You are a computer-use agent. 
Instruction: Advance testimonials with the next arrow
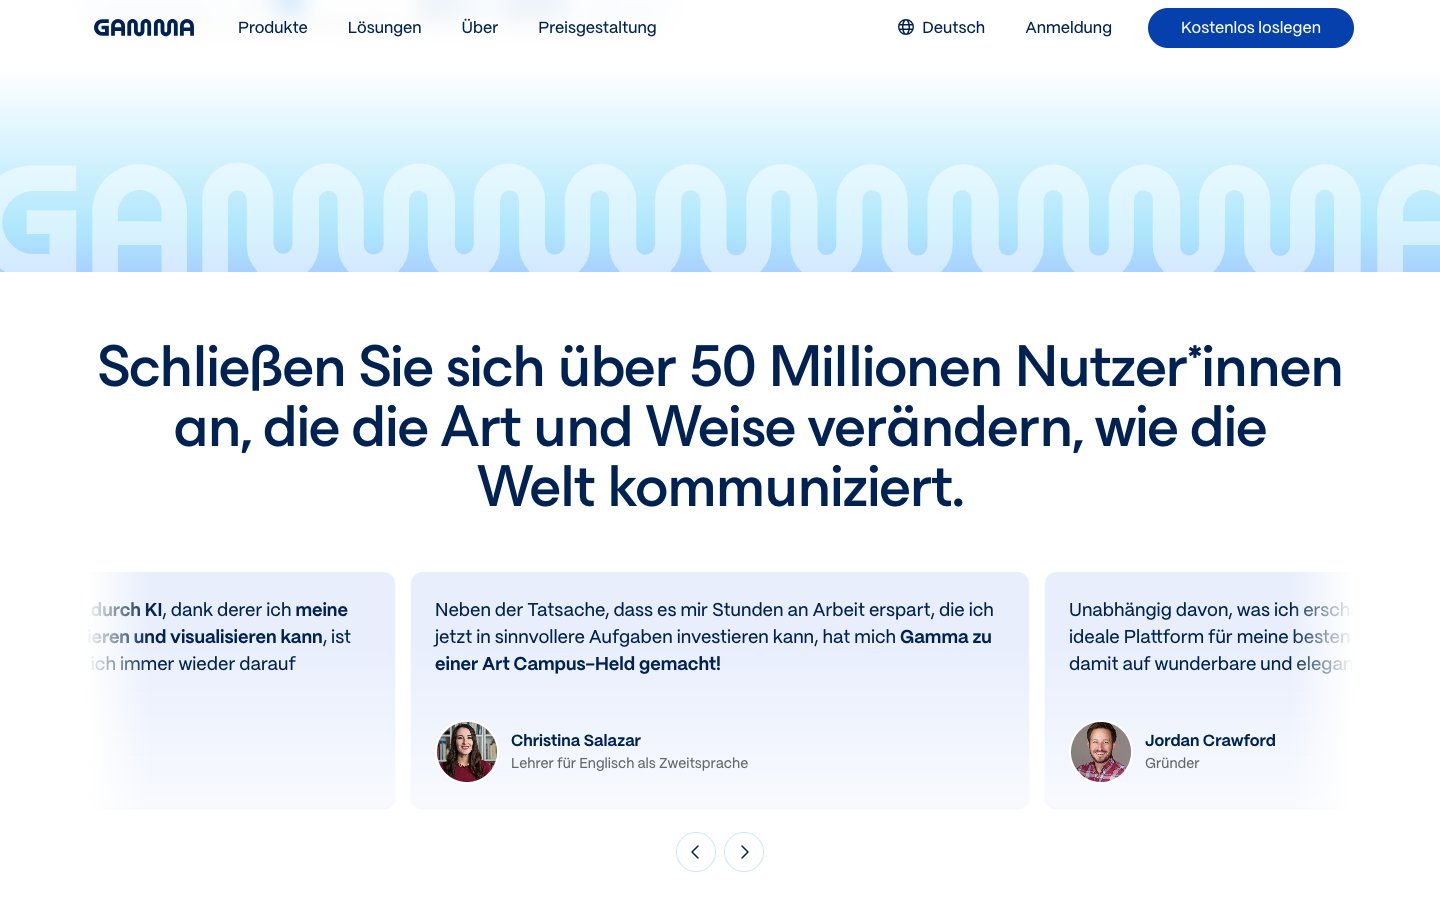tap(744, 851)
